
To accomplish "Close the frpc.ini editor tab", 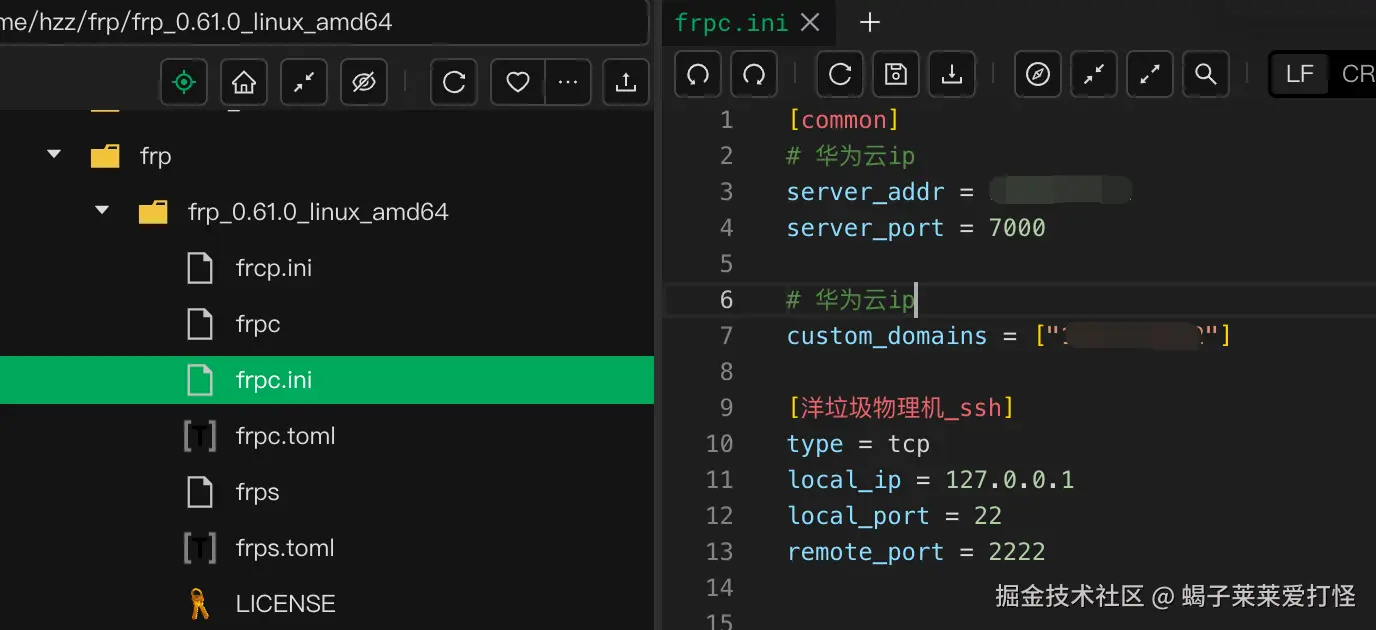I will (x=811, y=22).
